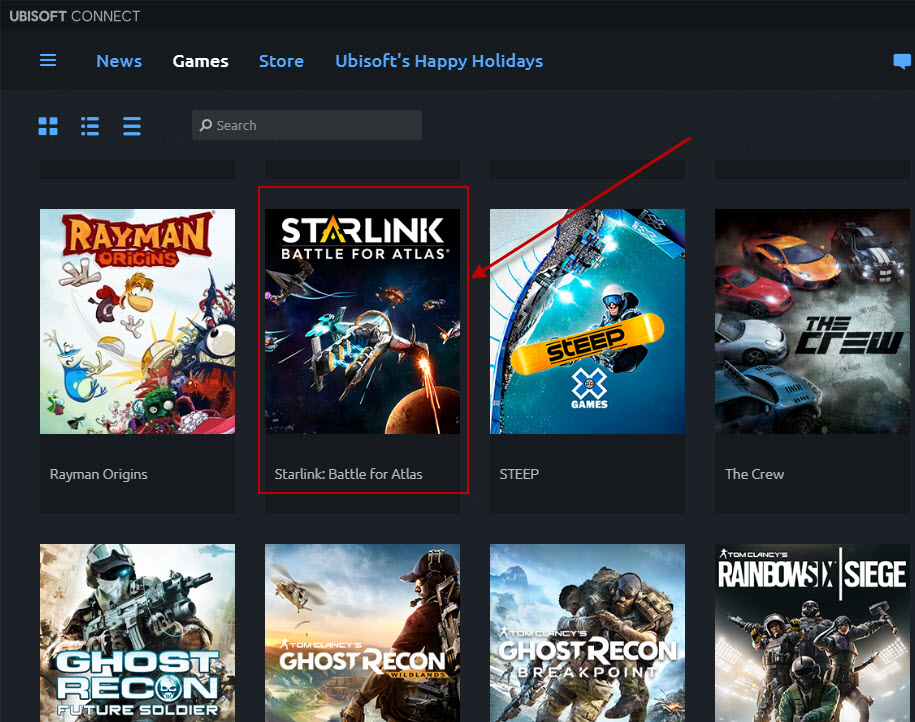Open the chat bubble icon
915x722 pixels.
coord(902,61)
